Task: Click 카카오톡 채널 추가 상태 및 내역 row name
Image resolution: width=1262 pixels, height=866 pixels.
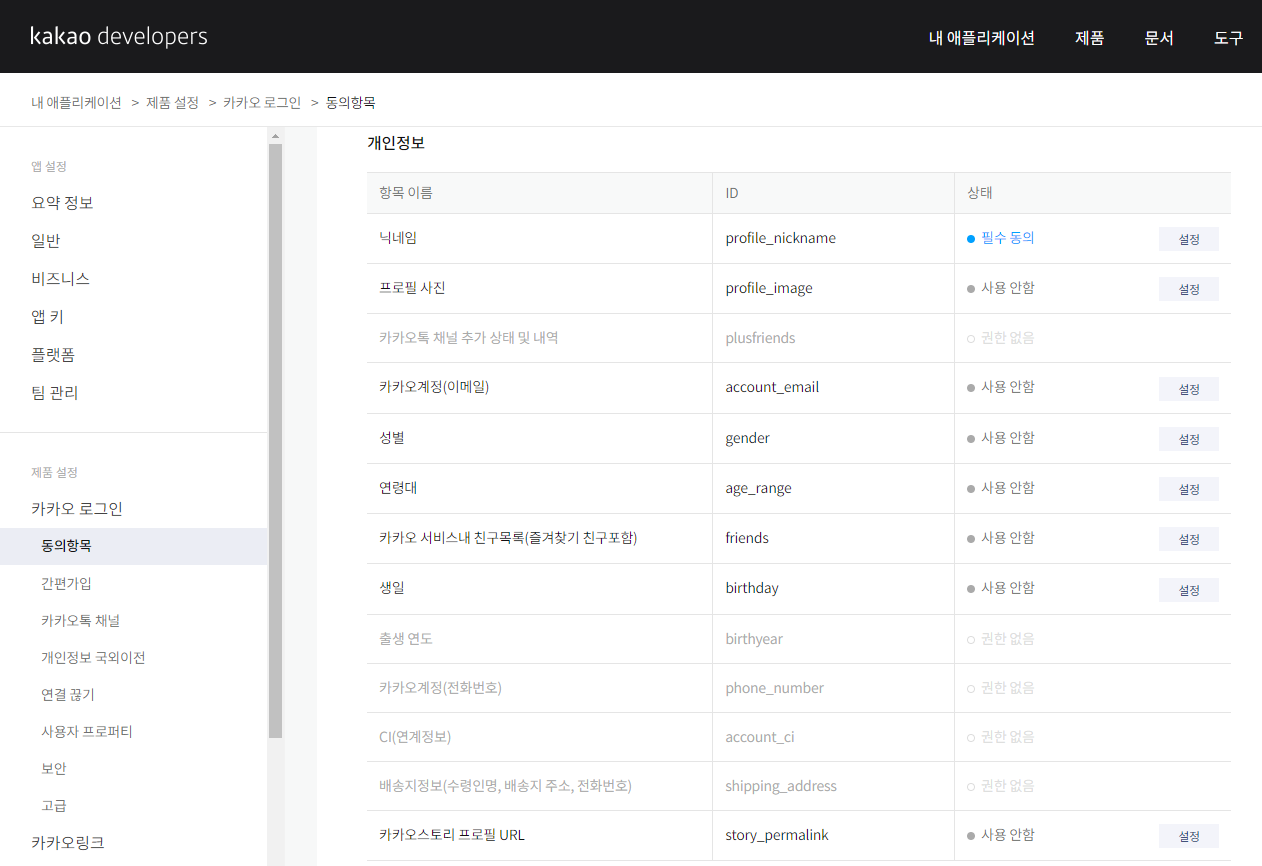Action: pyautogui.click(x=469, y=338)
